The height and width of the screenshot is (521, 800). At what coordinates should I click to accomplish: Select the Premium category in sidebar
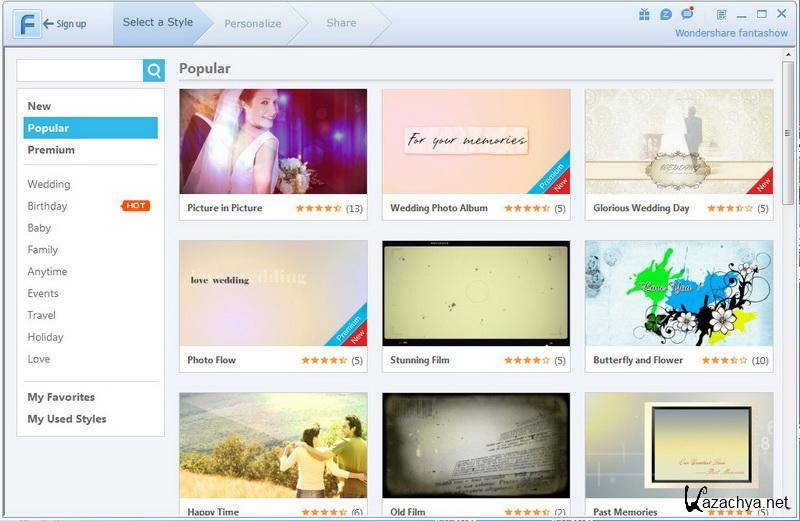[x=51, y=150]
